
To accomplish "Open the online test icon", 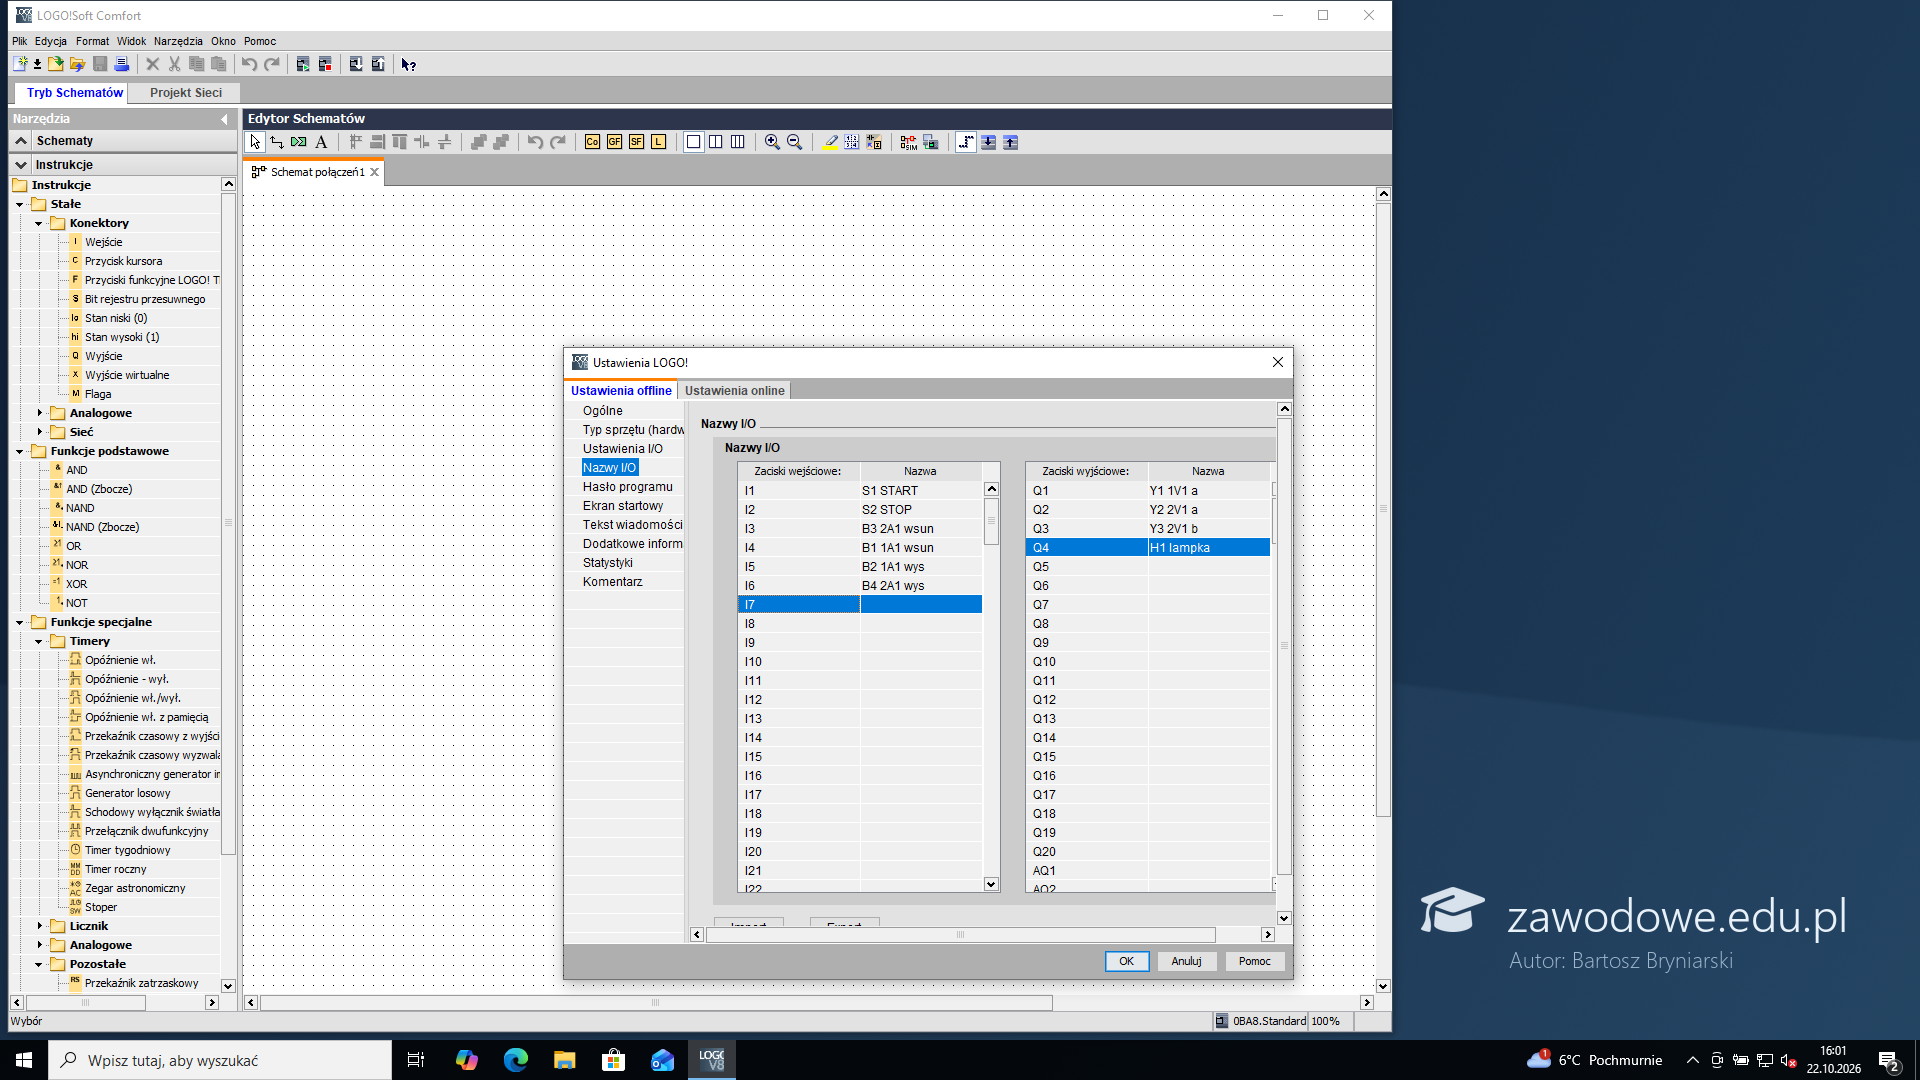I will [930, 142].
